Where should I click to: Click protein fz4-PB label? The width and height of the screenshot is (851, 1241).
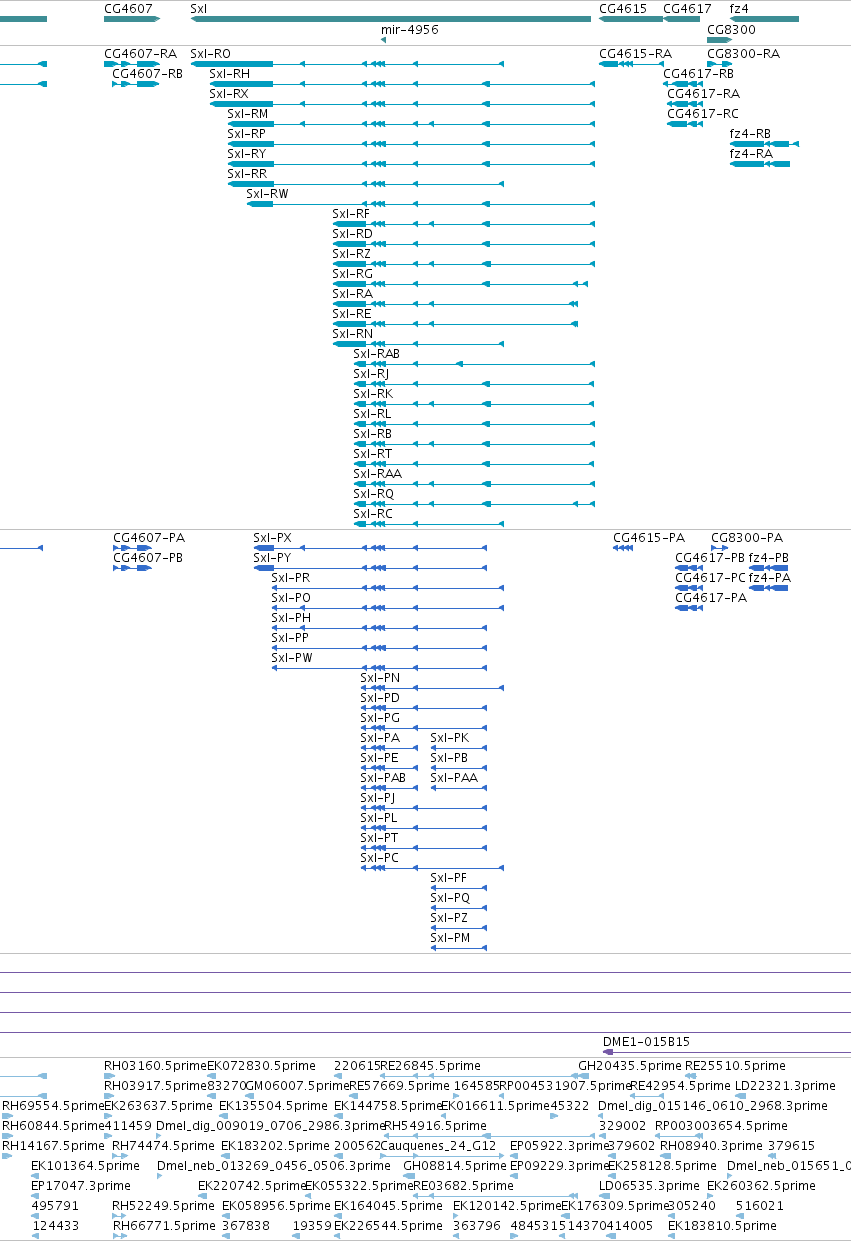768,557
